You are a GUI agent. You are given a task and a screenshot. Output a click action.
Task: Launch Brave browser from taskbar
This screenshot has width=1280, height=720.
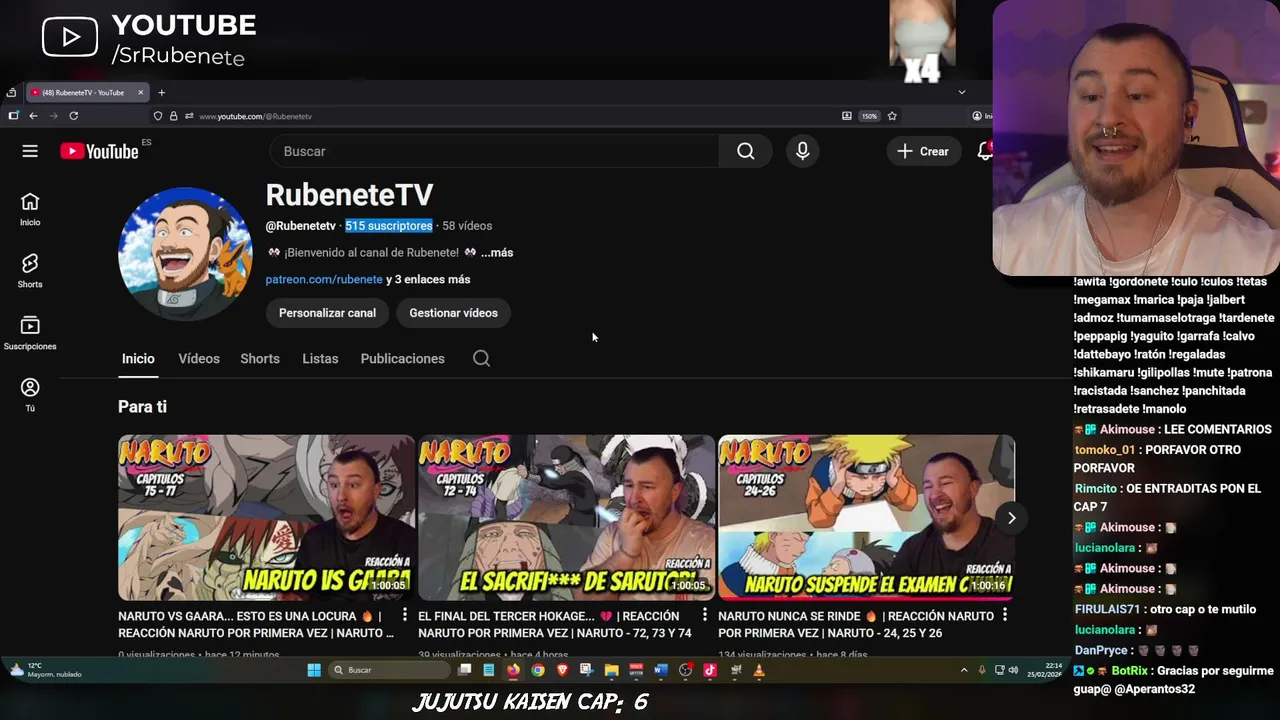(562, 670)
